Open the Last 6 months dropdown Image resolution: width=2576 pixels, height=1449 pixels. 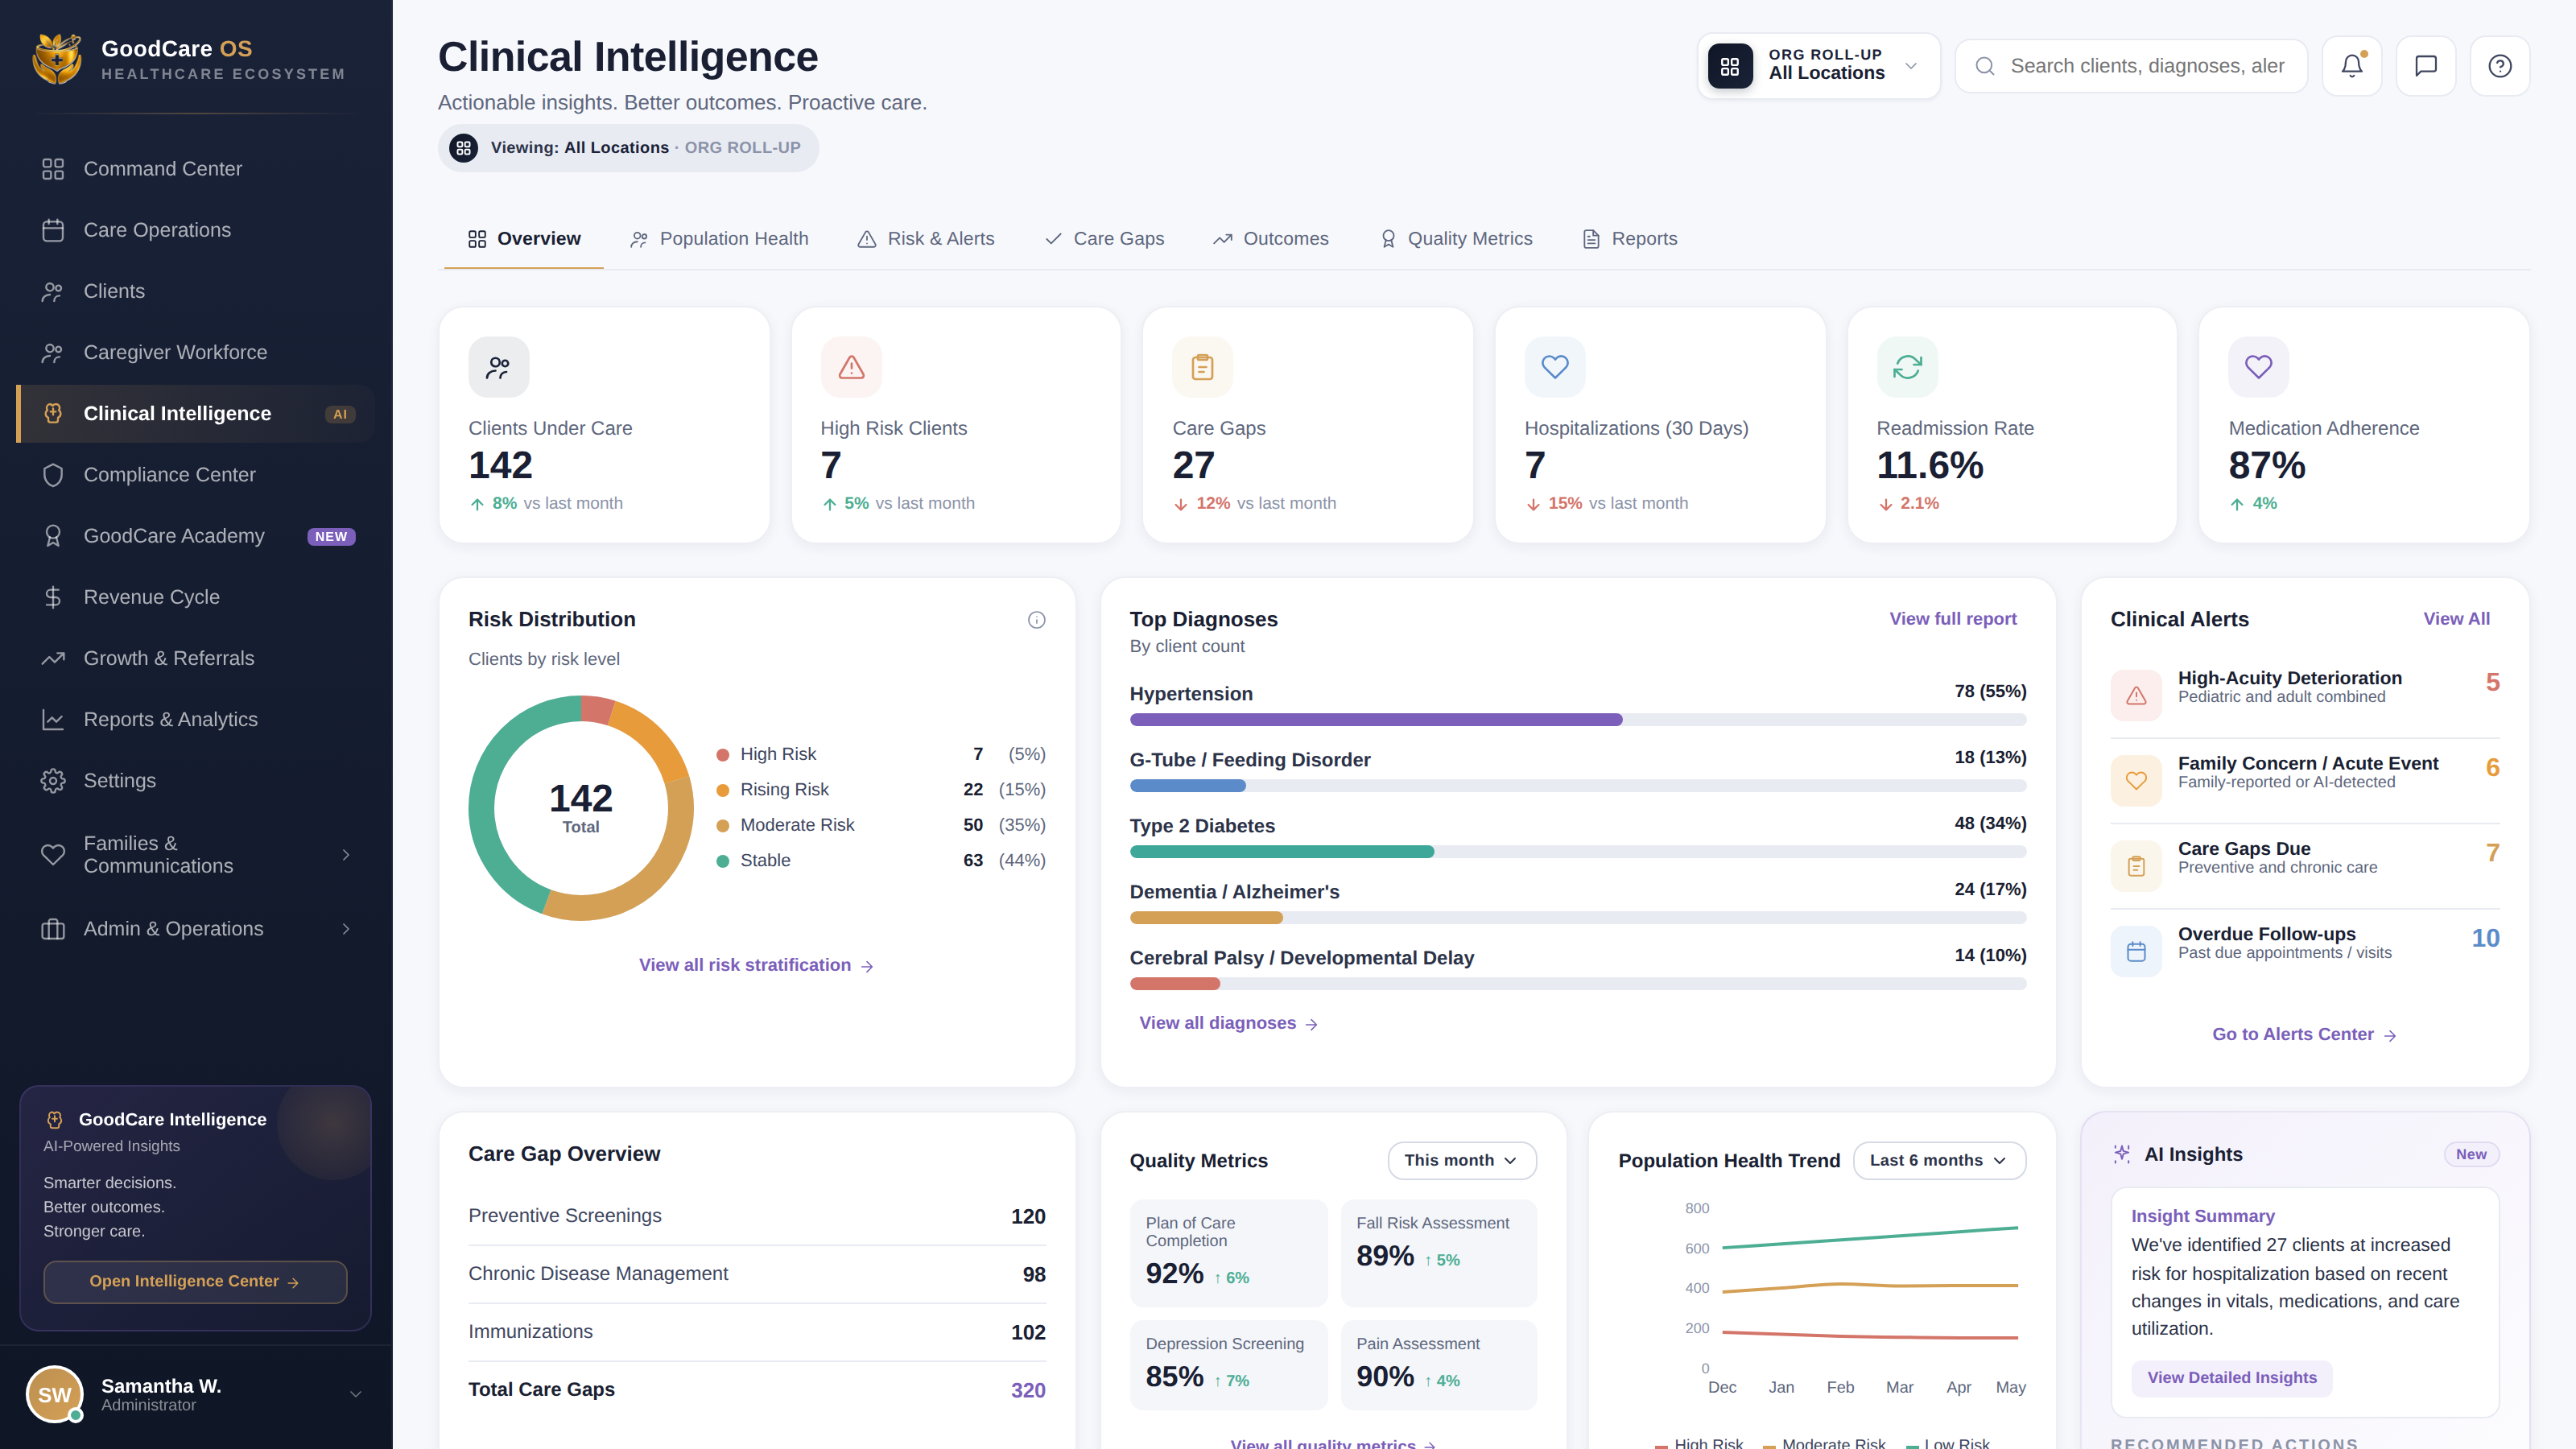pos(1939,1160)
